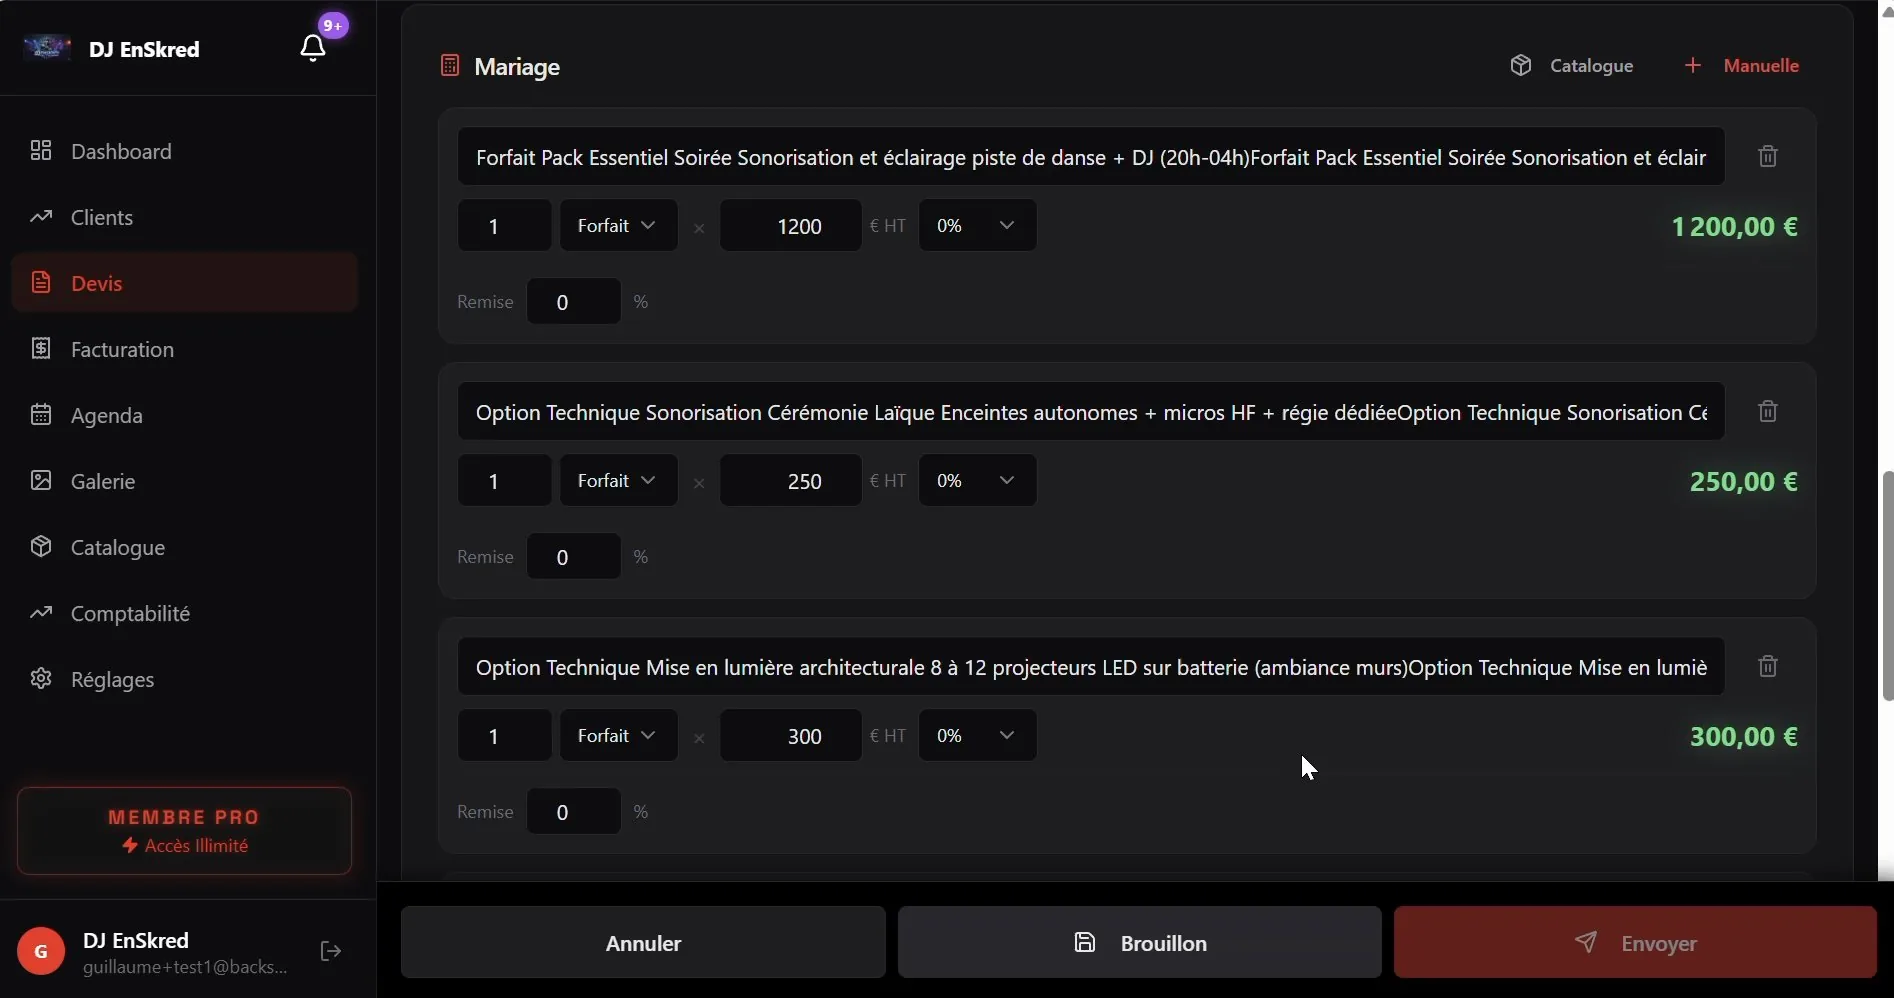Open the Facturation section

(x=185, y=349)
